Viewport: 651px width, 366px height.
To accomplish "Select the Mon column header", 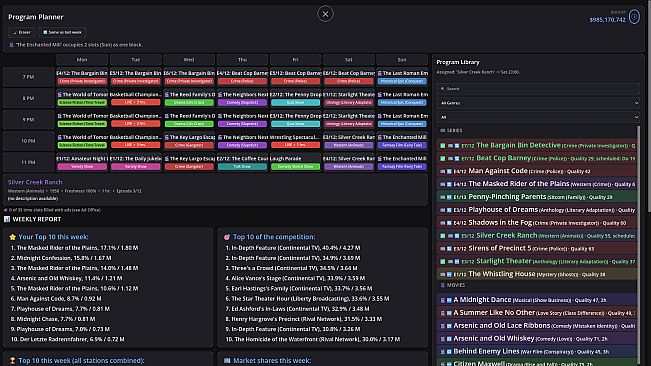I will pyautogui.click(x=82, y=60).
